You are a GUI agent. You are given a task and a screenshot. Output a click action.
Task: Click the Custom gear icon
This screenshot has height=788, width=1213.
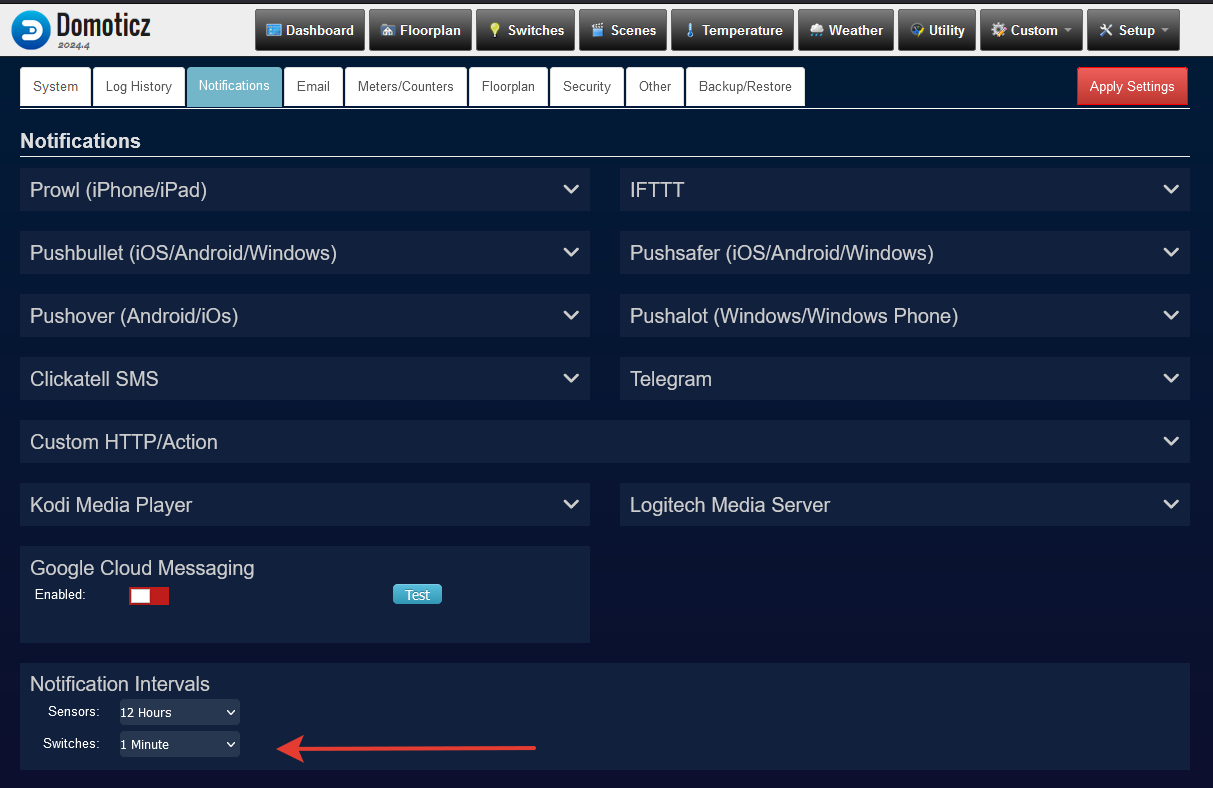[x=998, y=30]
